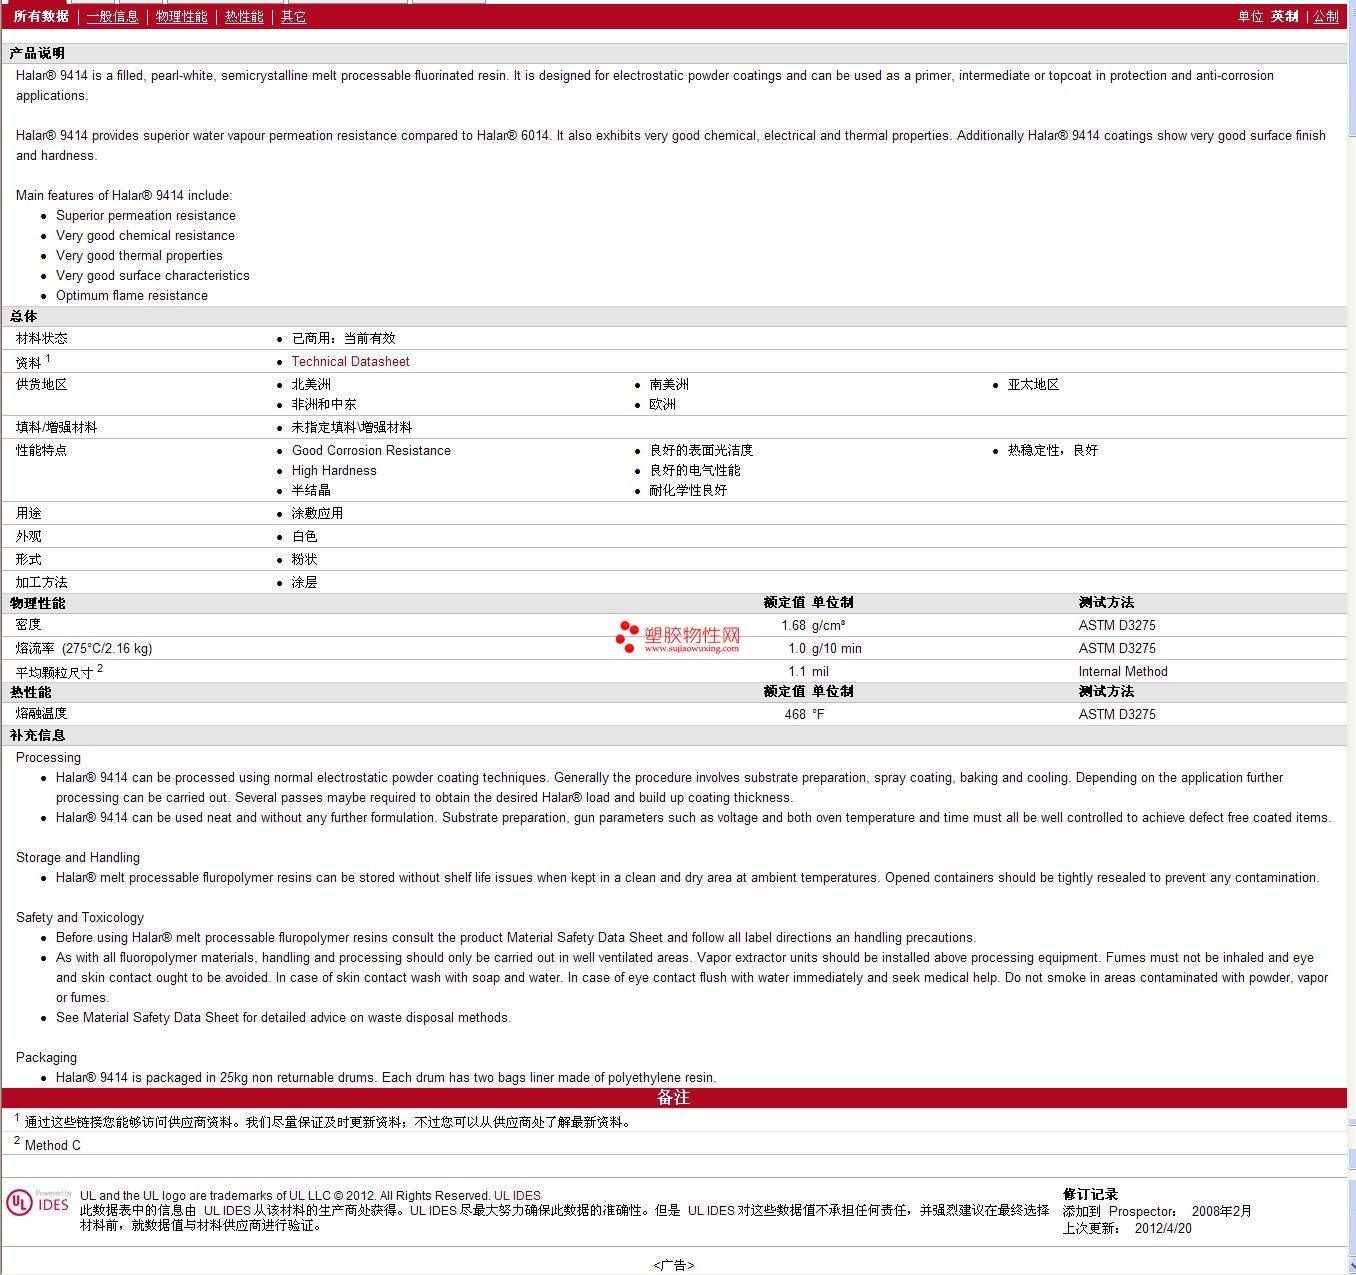Click the 已商用：当前有效 status value

click(x=343, y=339)
